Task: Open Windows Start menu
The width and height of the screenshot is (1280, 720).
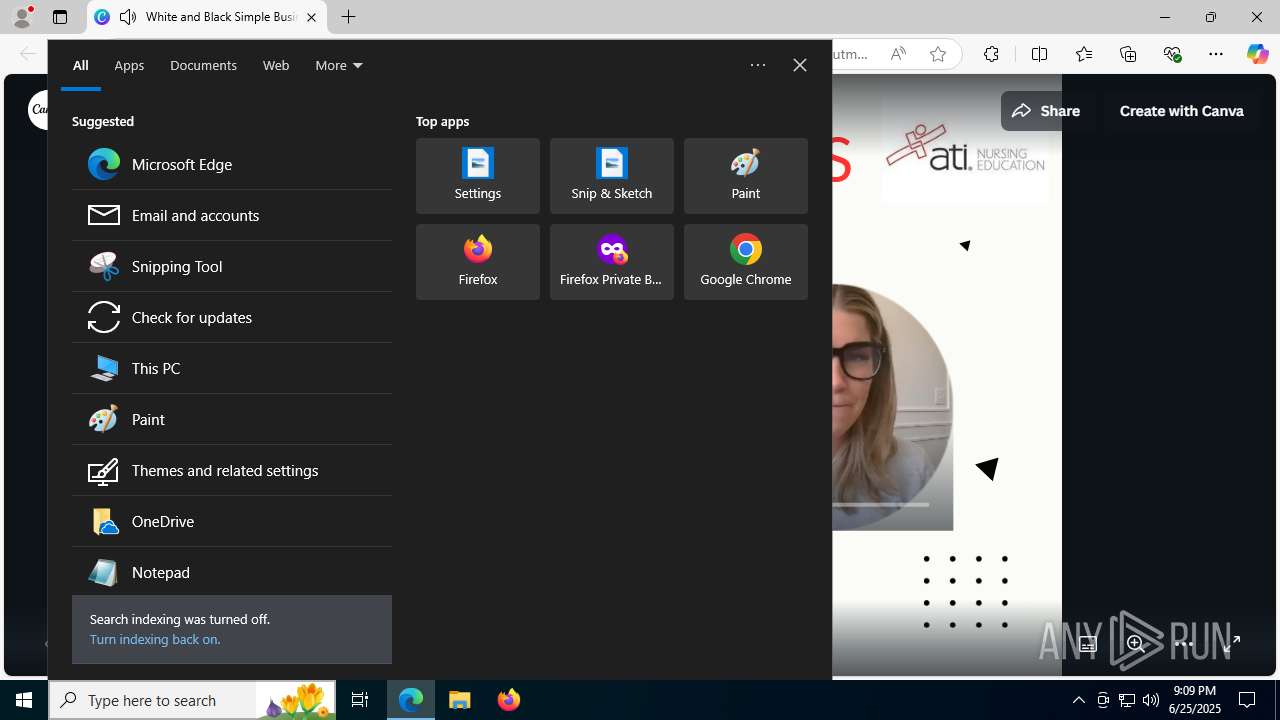Action: point(24,700)
